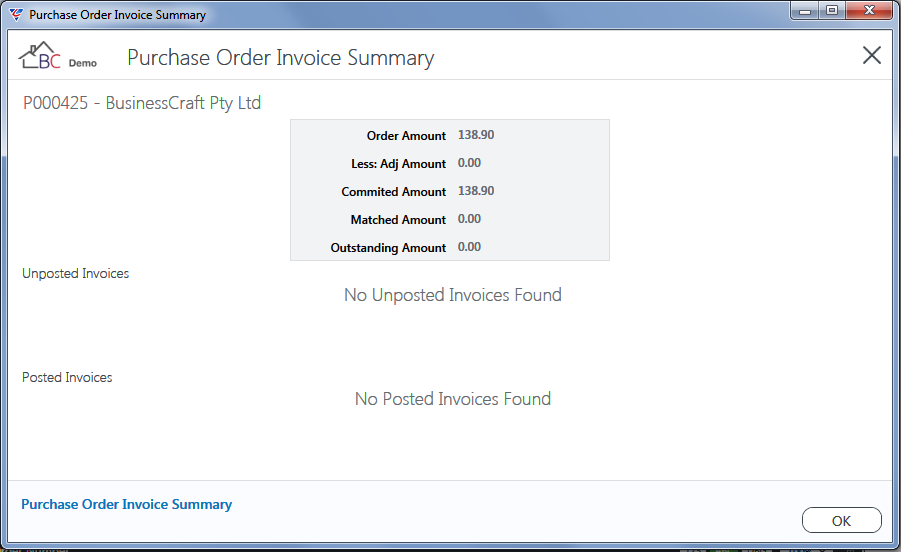Click the BusinessCraft app icon in the title bar

[16, 14]
